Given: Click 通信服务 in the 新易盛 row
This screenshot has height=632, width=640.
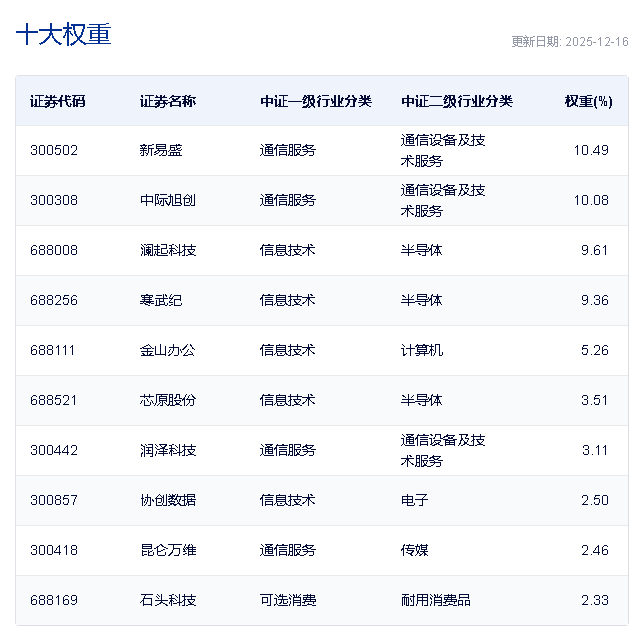Looking at the screenshot, I should pyautogui.click(x=288, y=150).
